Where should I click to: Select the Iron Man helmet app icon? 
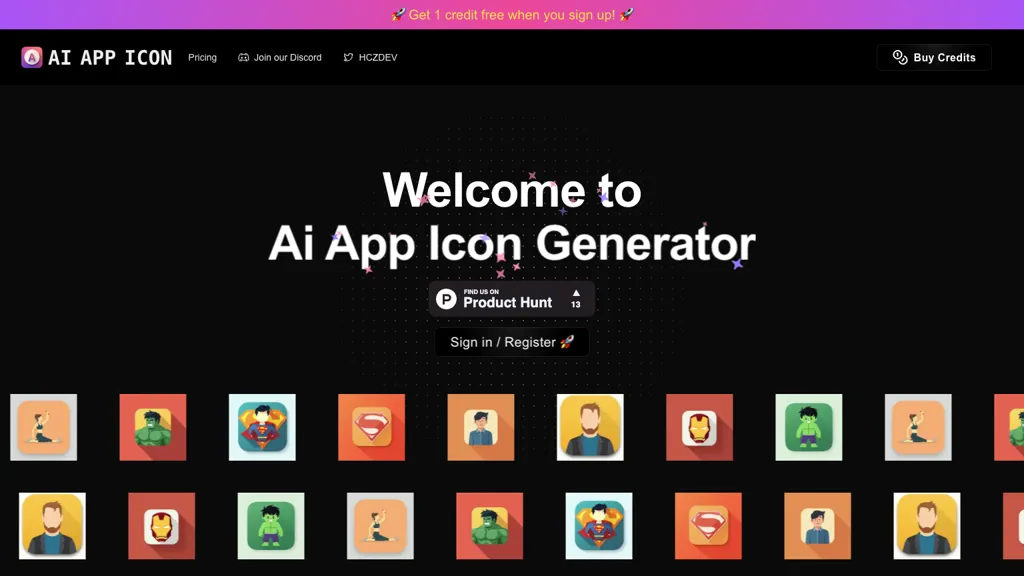coord(699,427)
